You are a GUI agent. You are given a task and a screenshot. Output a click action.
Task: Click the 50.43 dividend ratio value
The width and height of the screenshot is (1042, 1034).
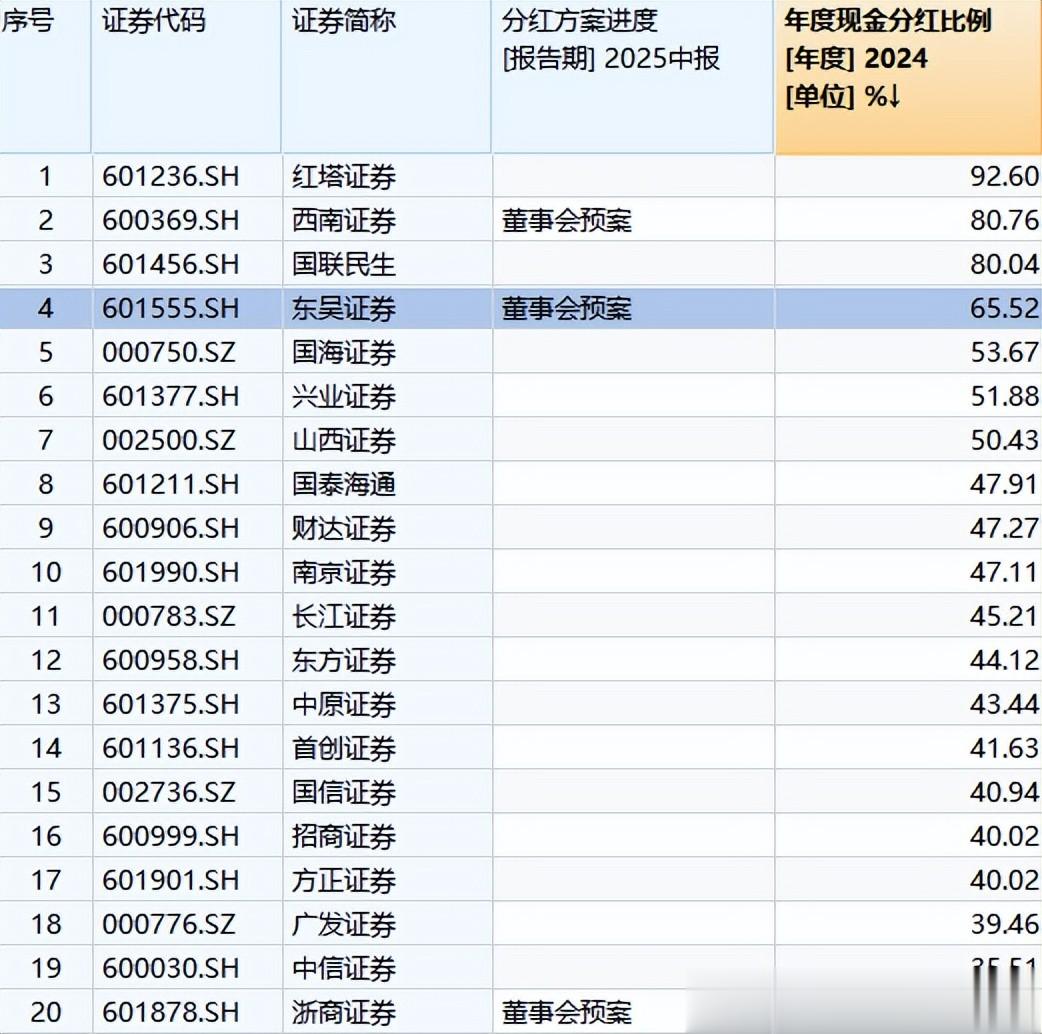(x=1004, y=441)
